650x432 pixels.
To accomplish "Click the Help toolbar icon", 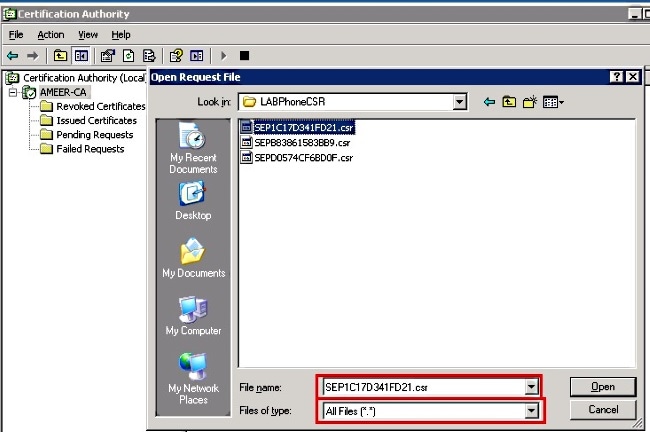I will [176, 56].
